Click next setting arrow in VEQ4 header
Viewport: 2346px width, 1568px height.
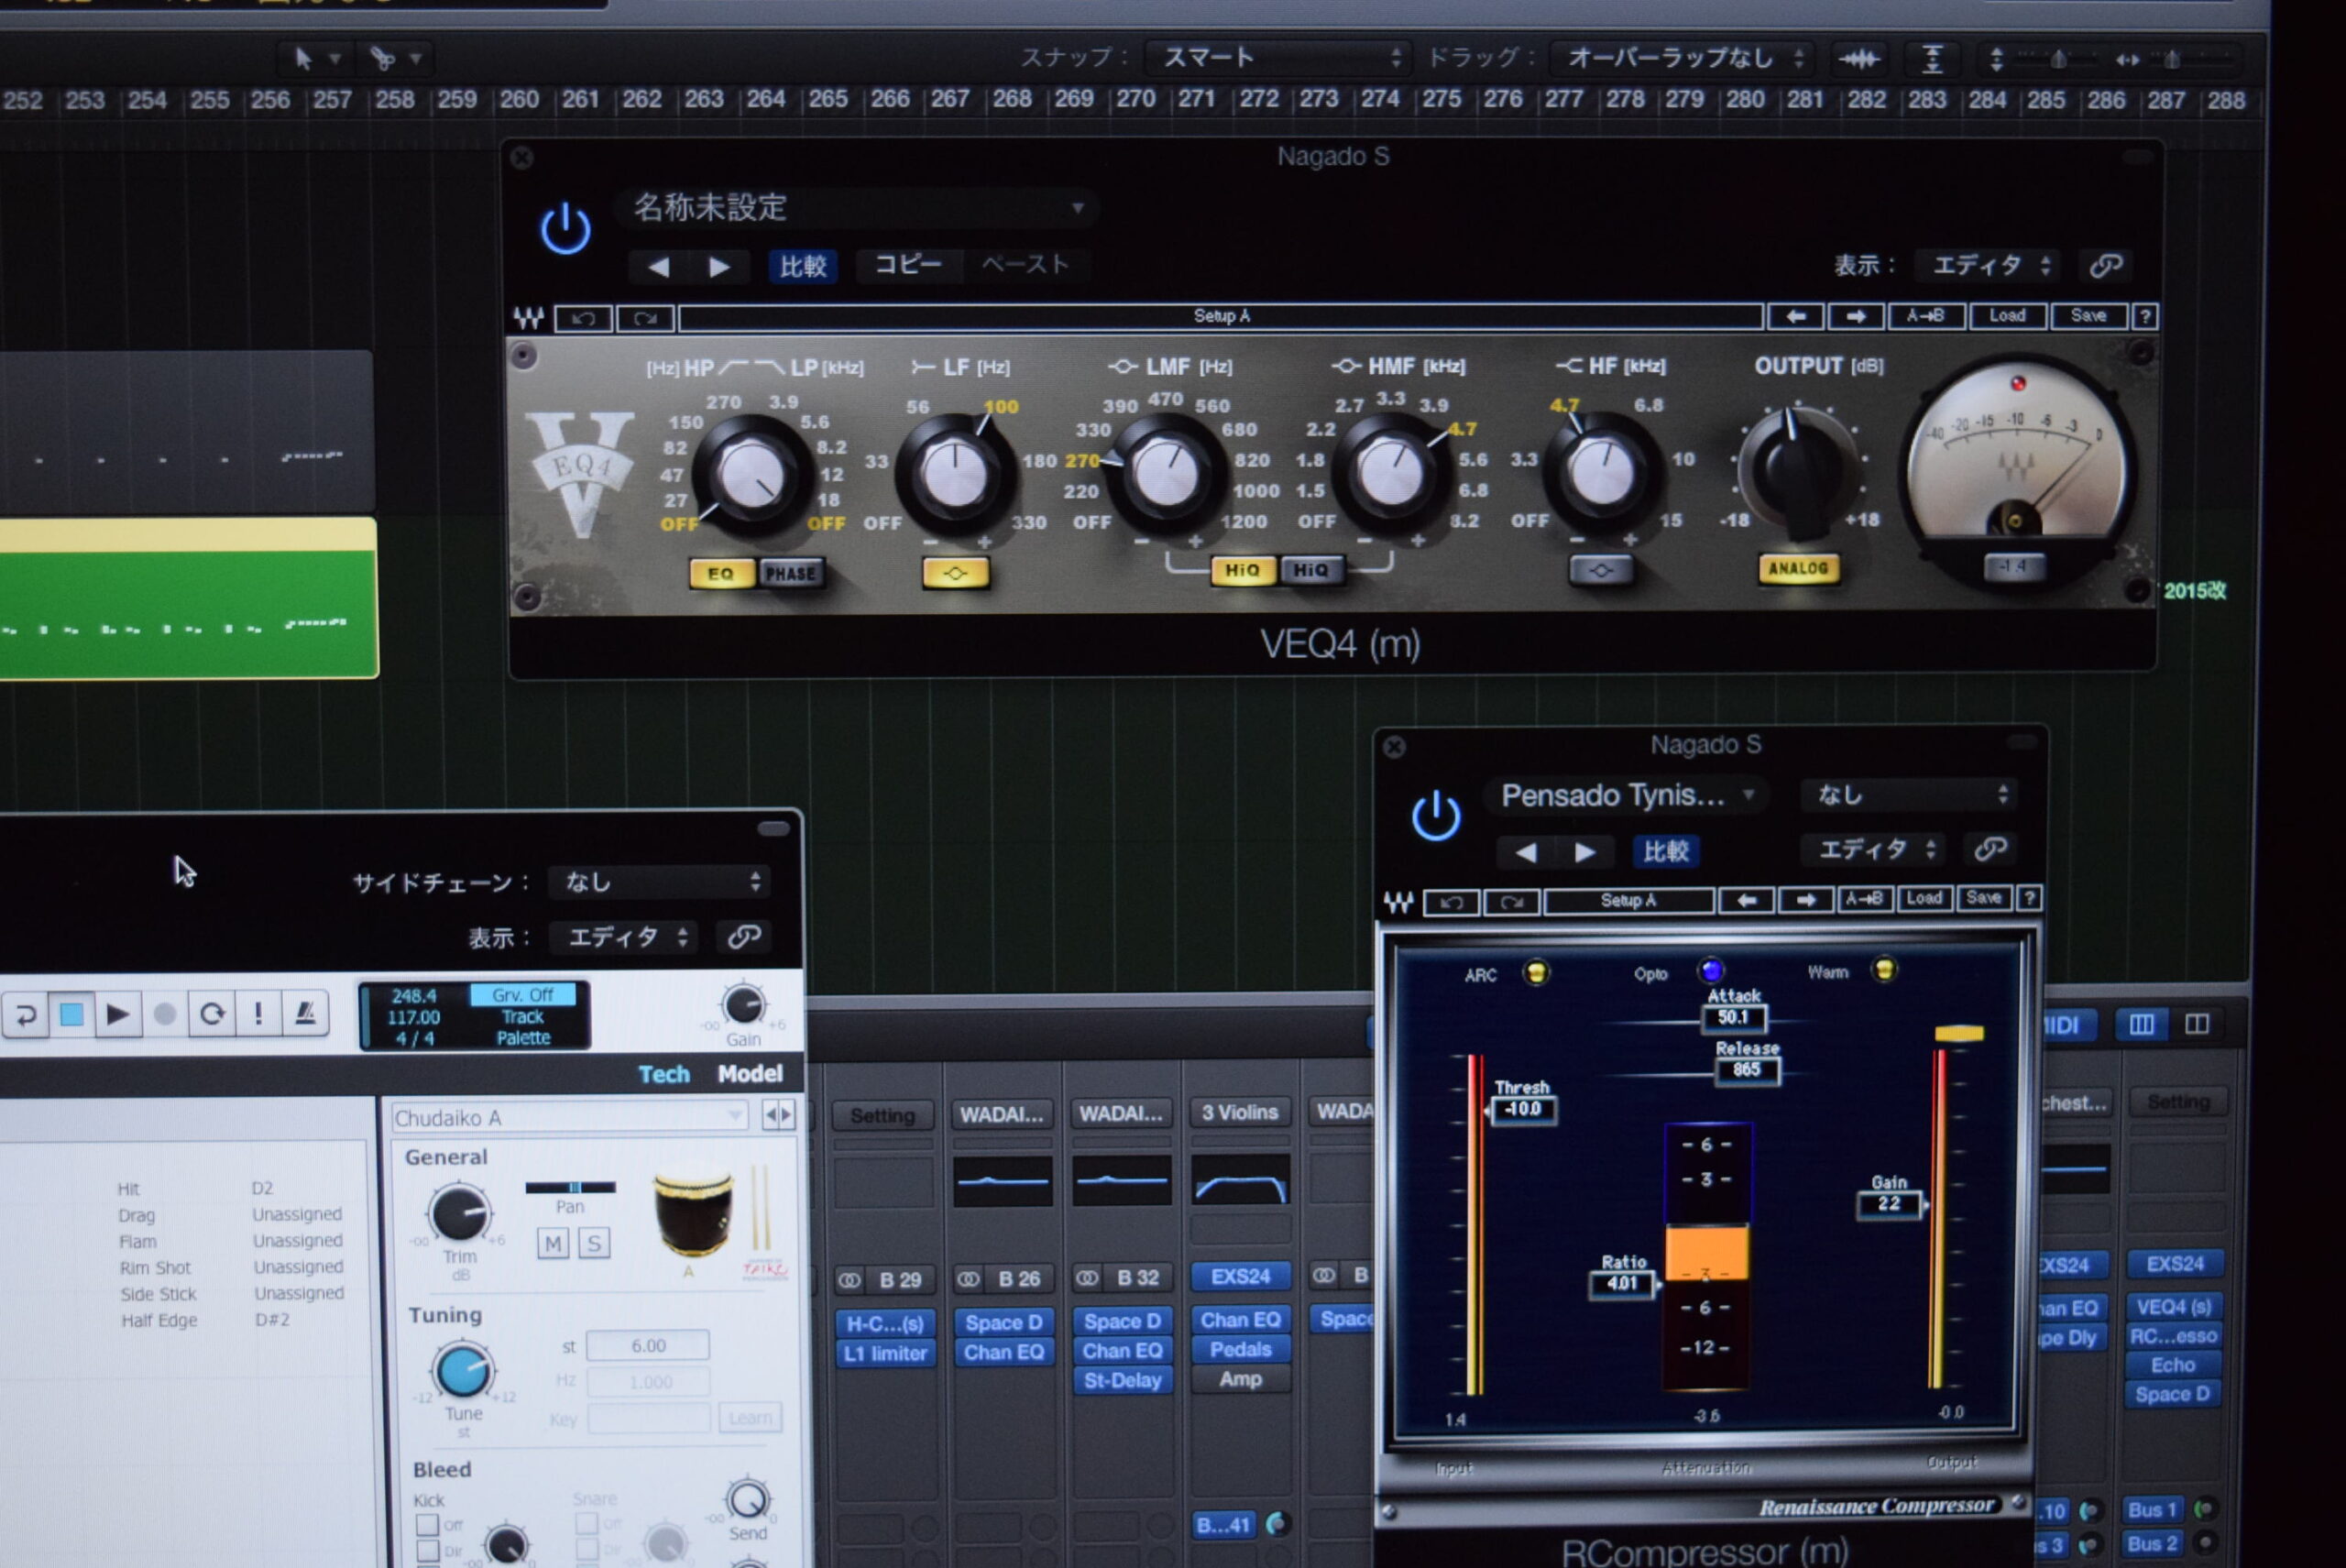[x=719, y=267]
